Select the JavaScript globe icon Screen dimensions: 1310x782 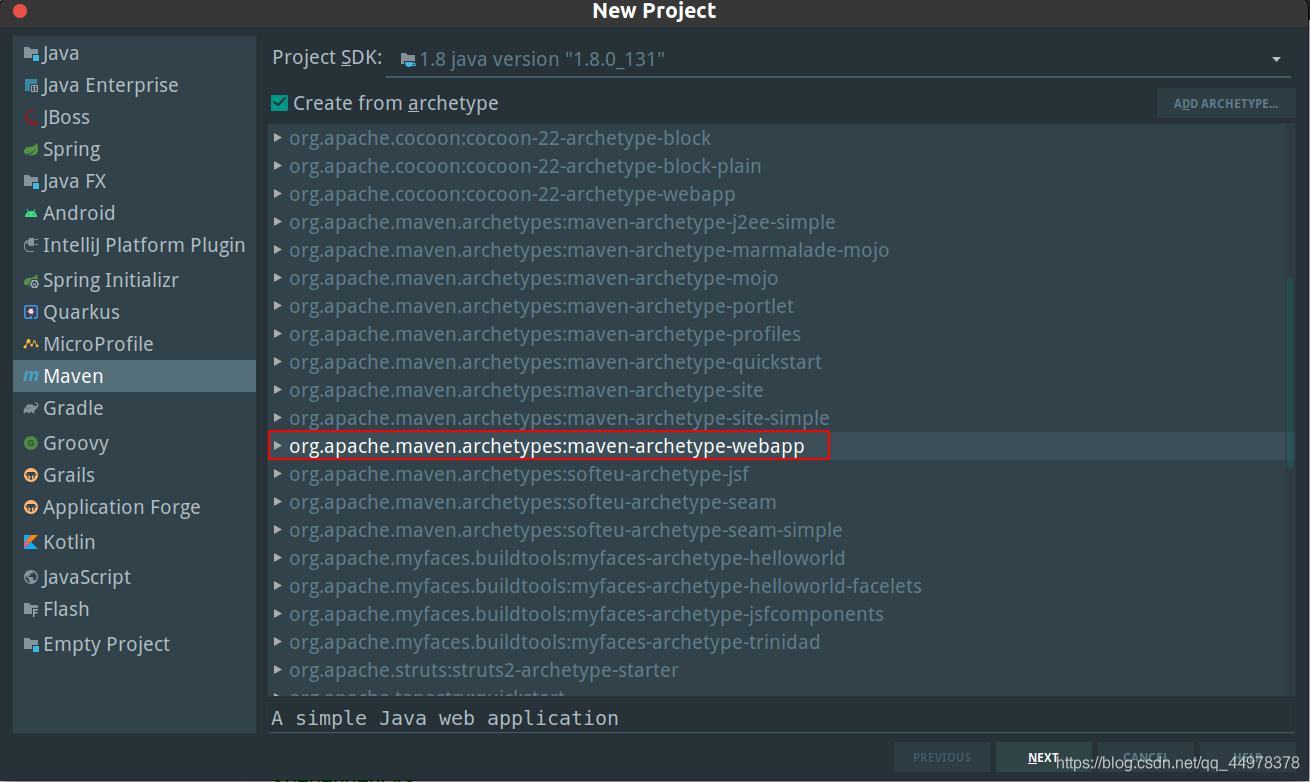pos(31,578)
